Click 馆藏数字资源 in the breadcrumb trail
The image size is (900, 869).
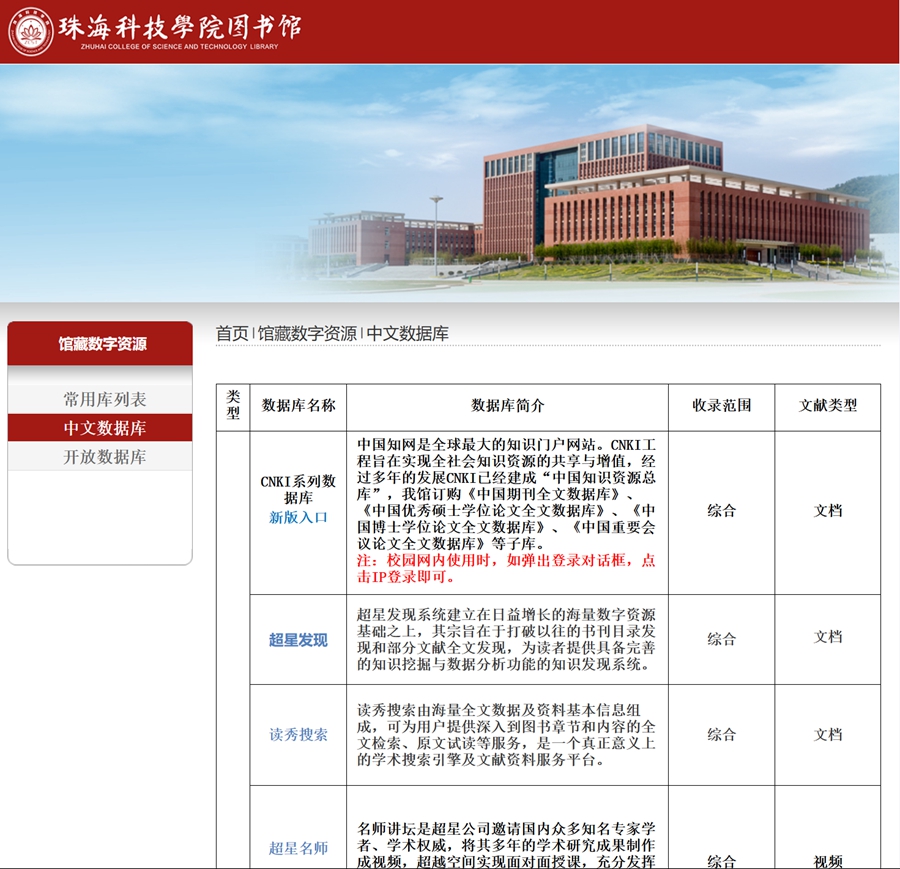pos(307,334)
